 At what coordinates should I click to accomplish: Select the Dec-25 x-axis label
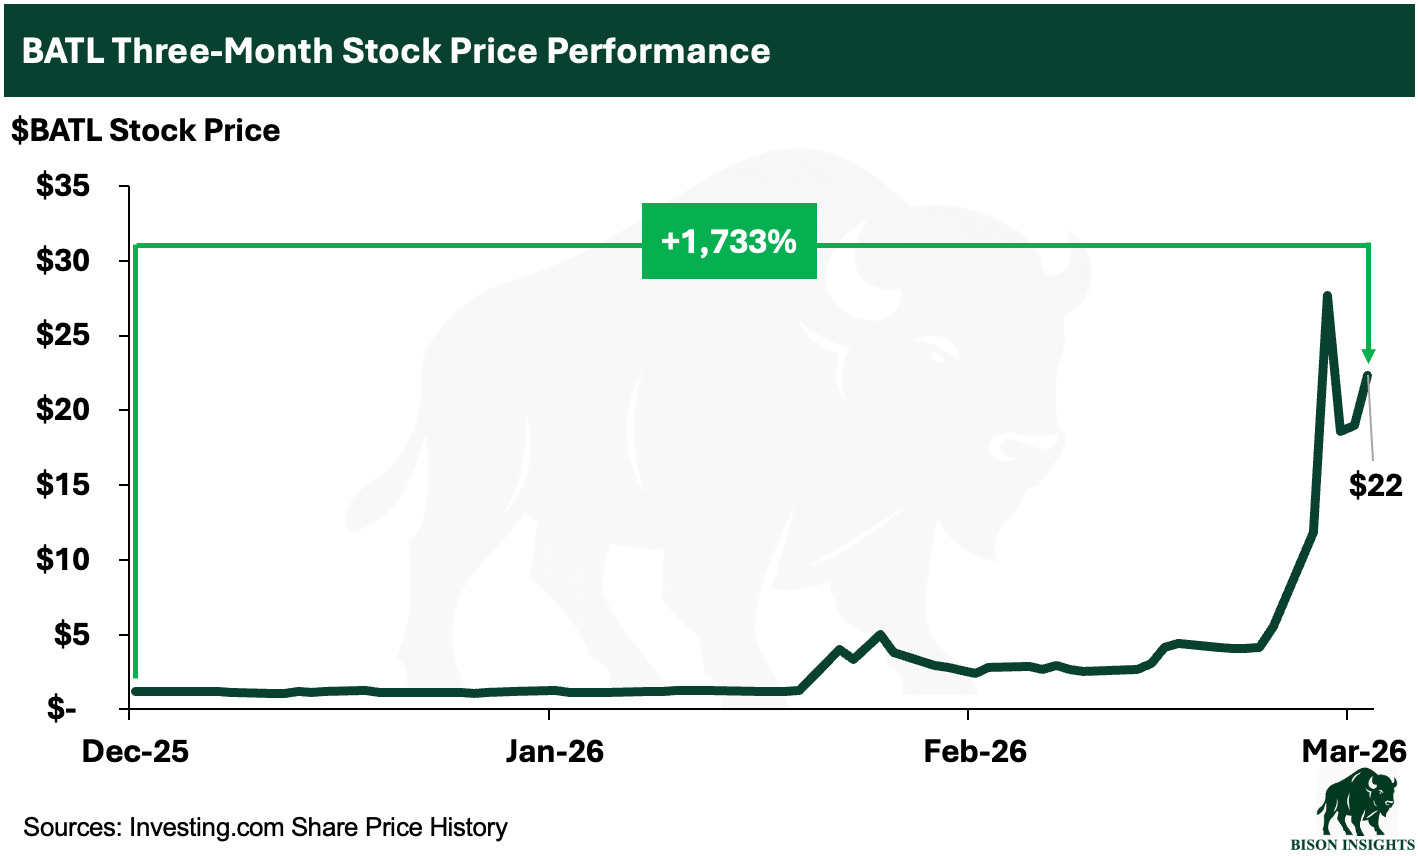pos(136,751)
